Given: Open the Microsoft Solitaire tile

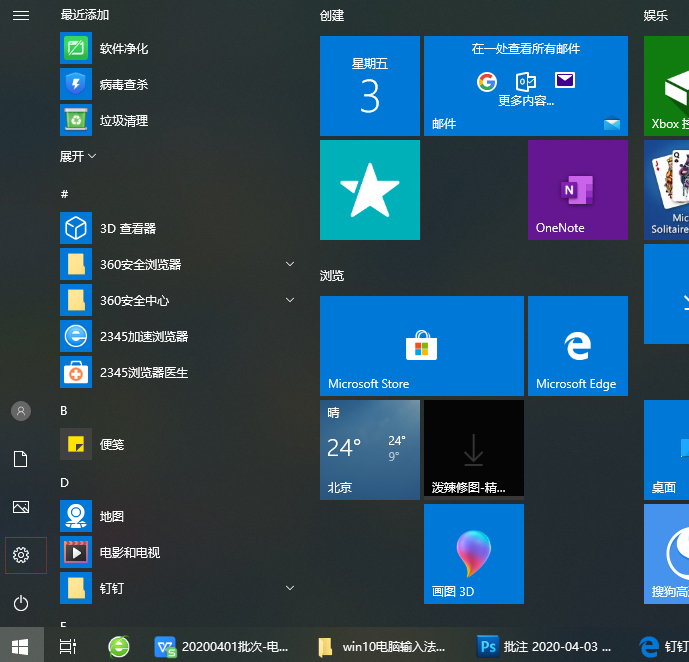Looking at the screenshot, I should [667, 190].
